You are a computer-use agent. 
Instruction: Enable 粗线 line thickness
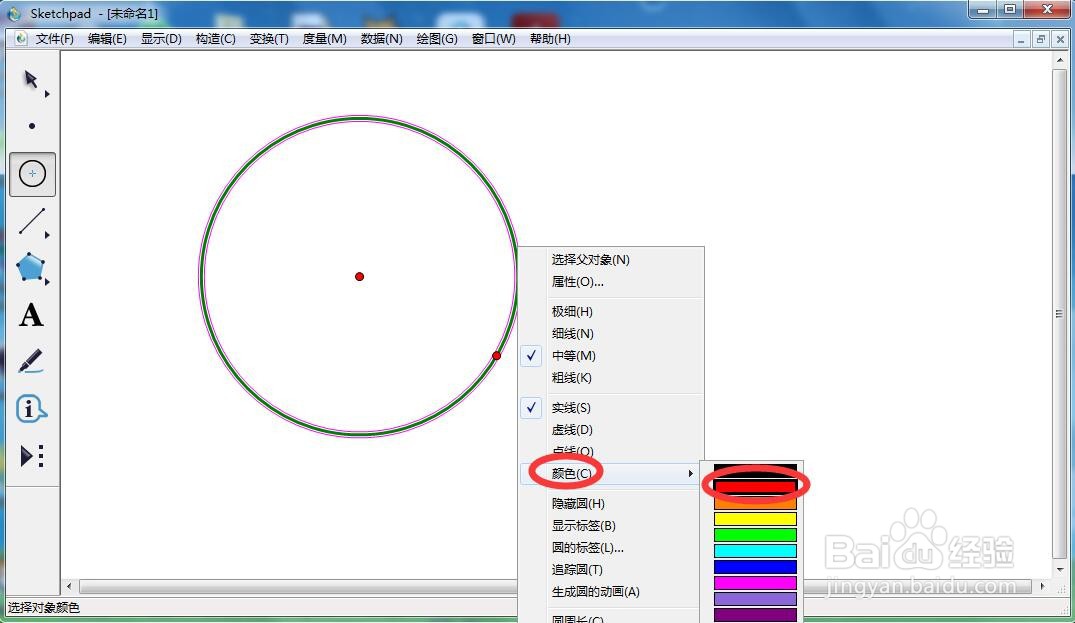coord(572,377)
